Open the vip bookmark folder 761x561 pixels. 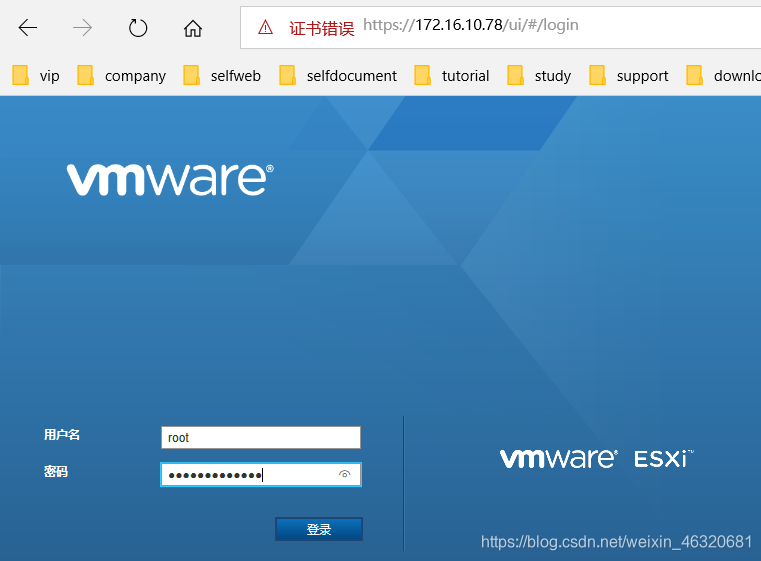click(35, 76)
